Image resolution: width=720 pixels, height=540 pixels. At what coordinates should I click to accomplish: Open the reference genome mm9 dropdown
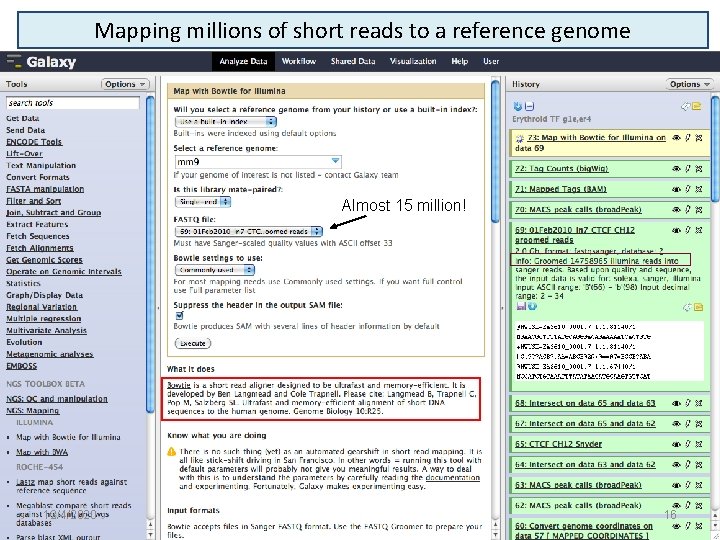click(x=258, y=162)
